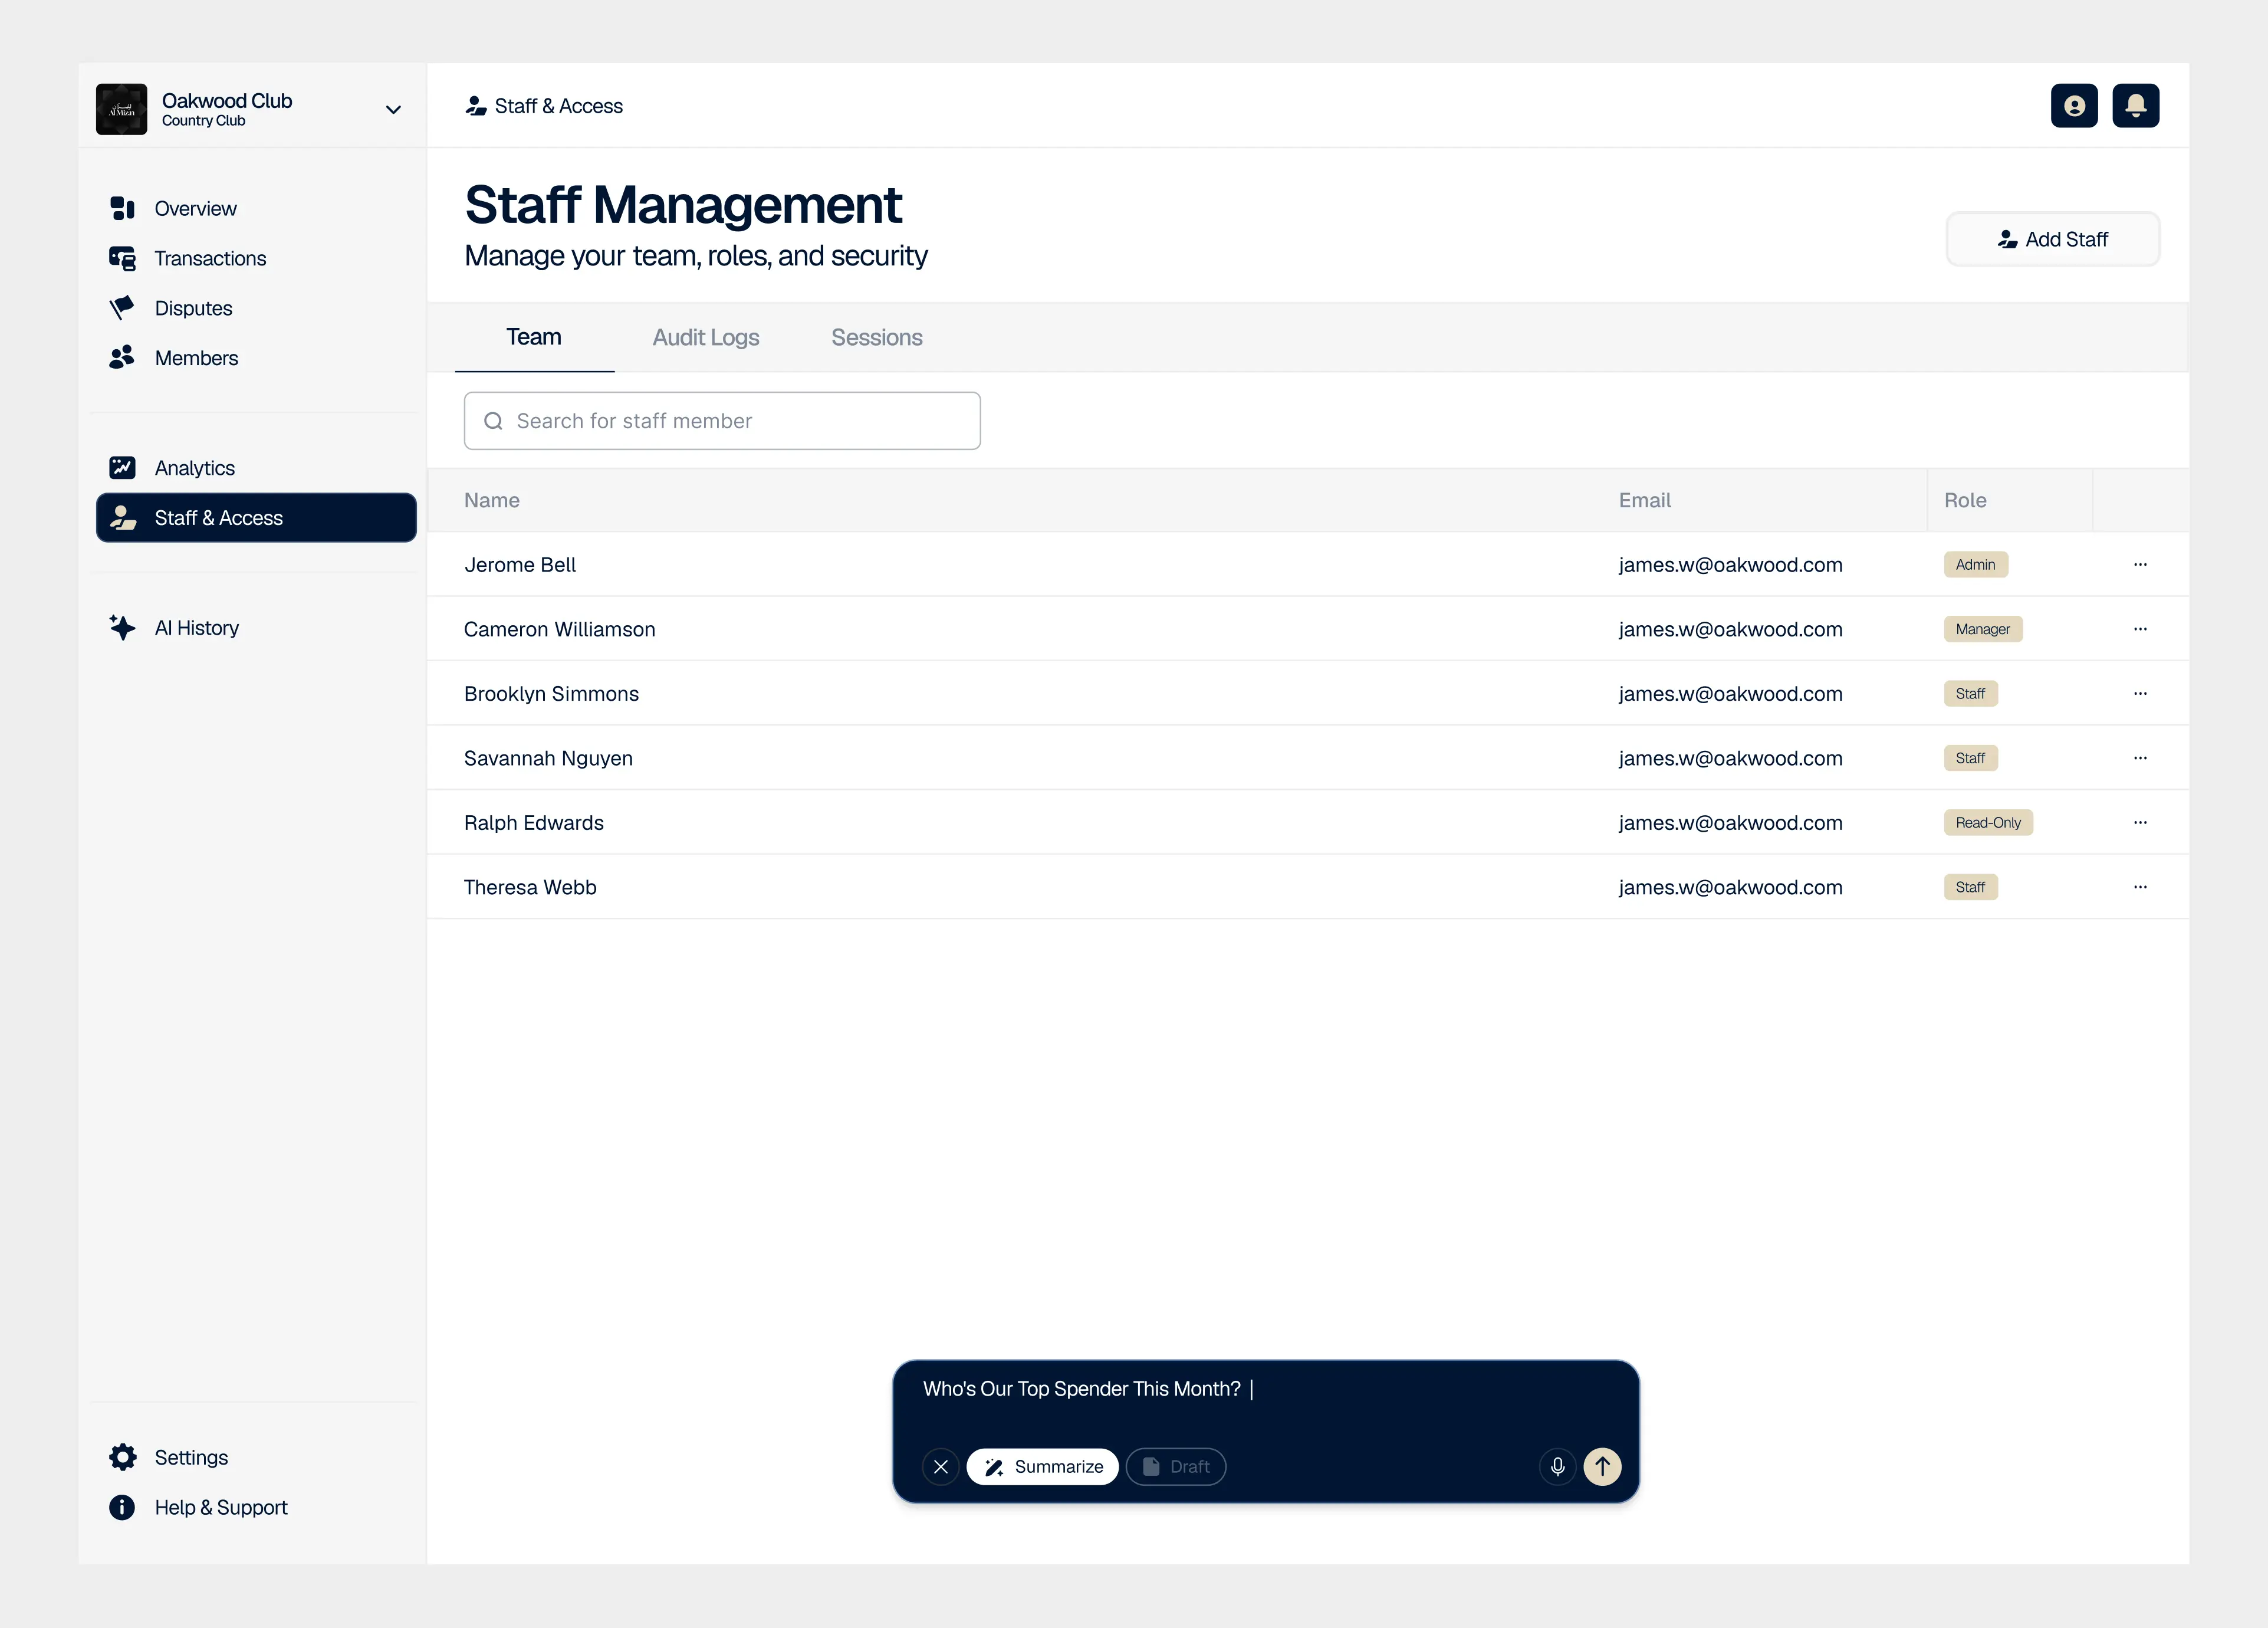
Task: Open actions menu for Jerome Bell
Action: [x=2141, y=564]
